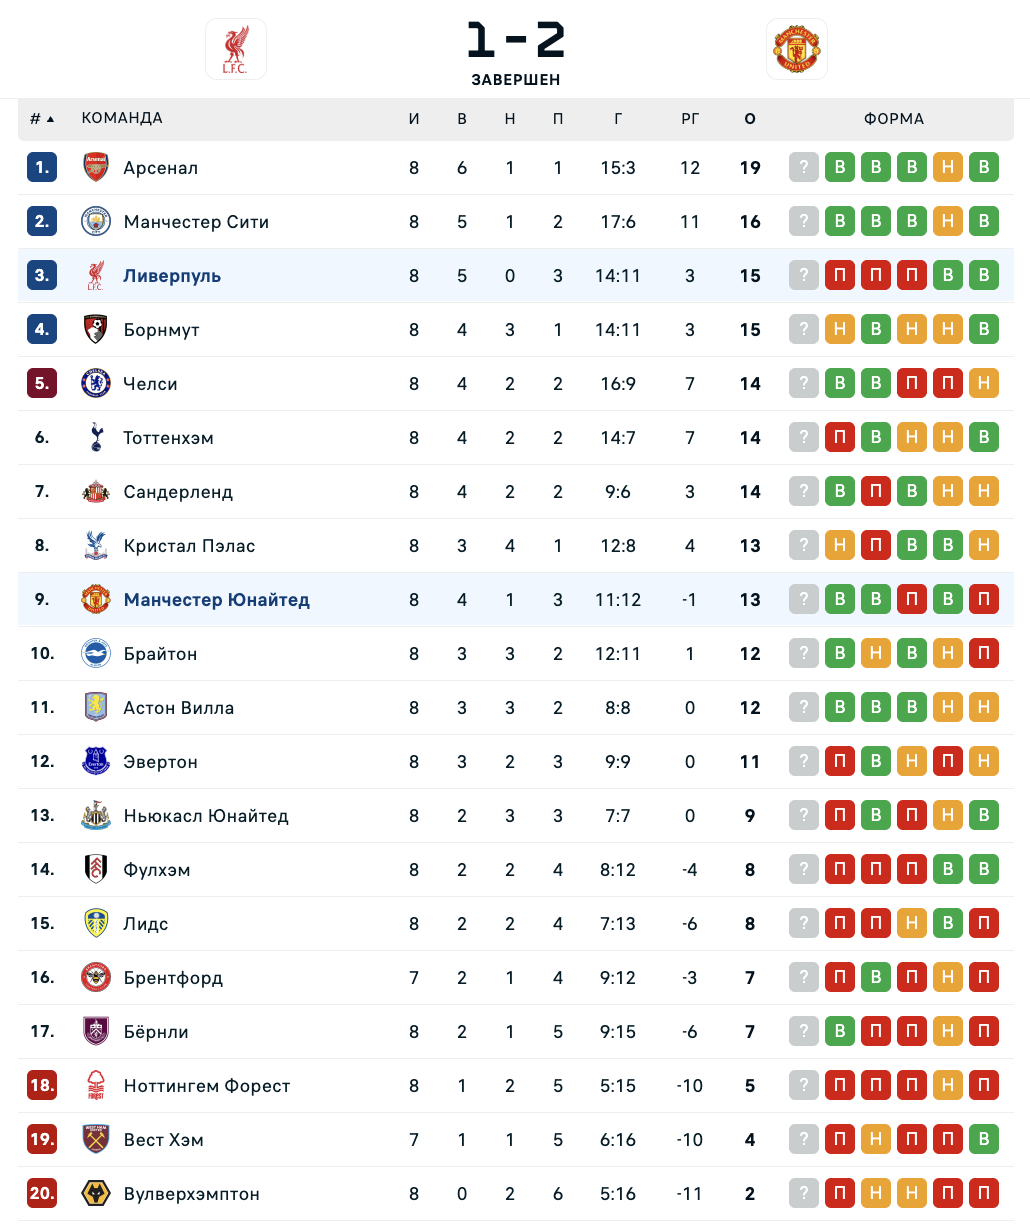Click the Manchester United crest in match header
Viewport: 1030px width, 1224px height.
pyautogui.click(x=797, y=49)
